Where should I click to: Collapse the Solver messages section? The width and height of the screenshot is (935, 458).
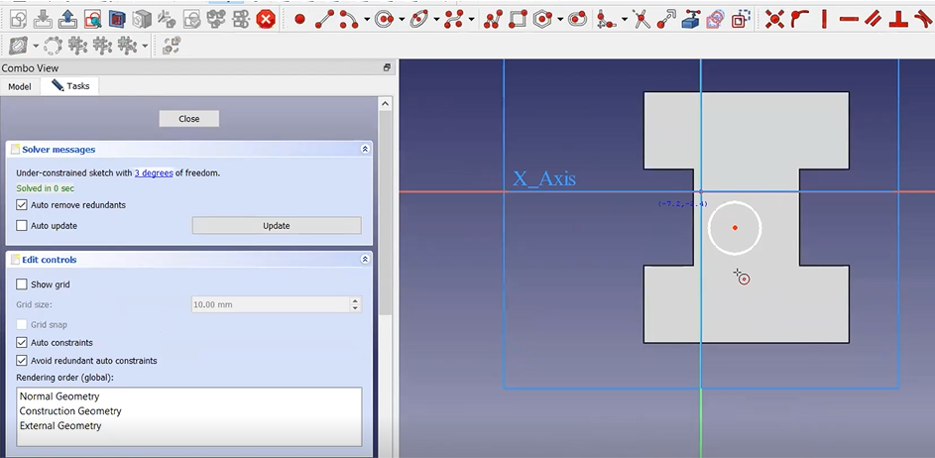[x=365, y=150]
